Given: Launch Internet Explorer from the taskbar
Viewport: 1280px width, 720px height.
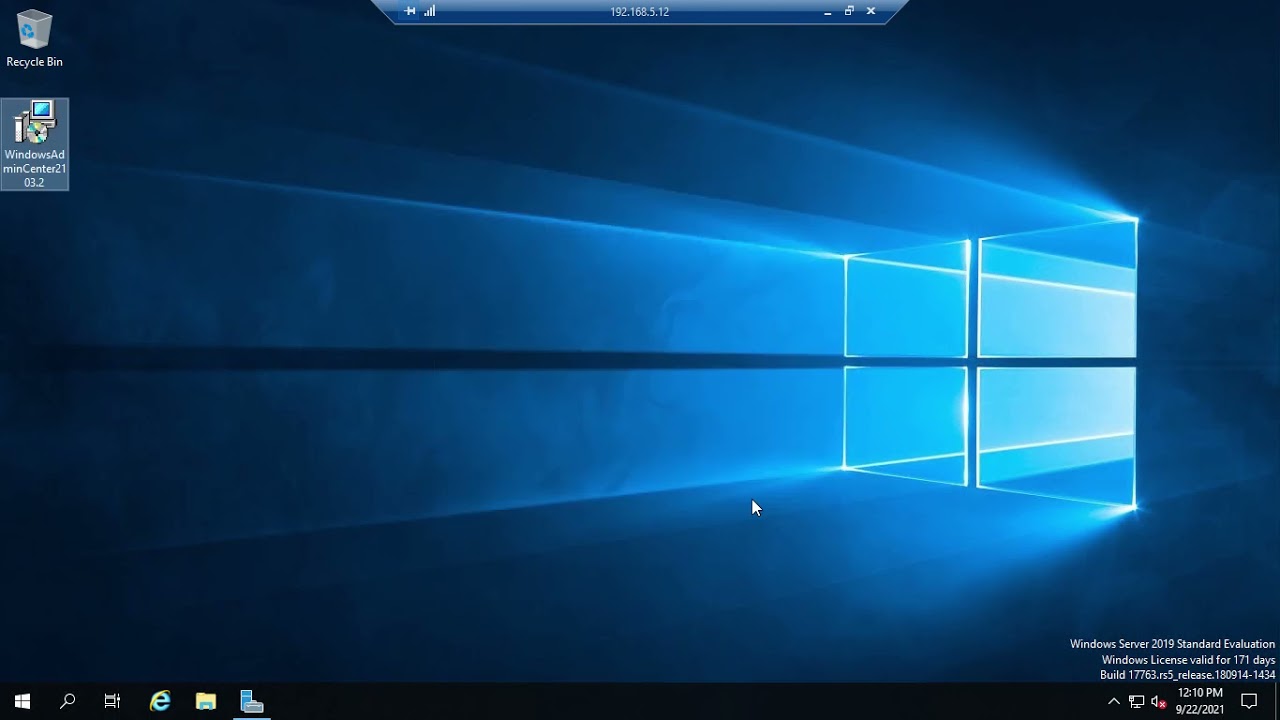Looking at the screenshot, I should [160, 701].
